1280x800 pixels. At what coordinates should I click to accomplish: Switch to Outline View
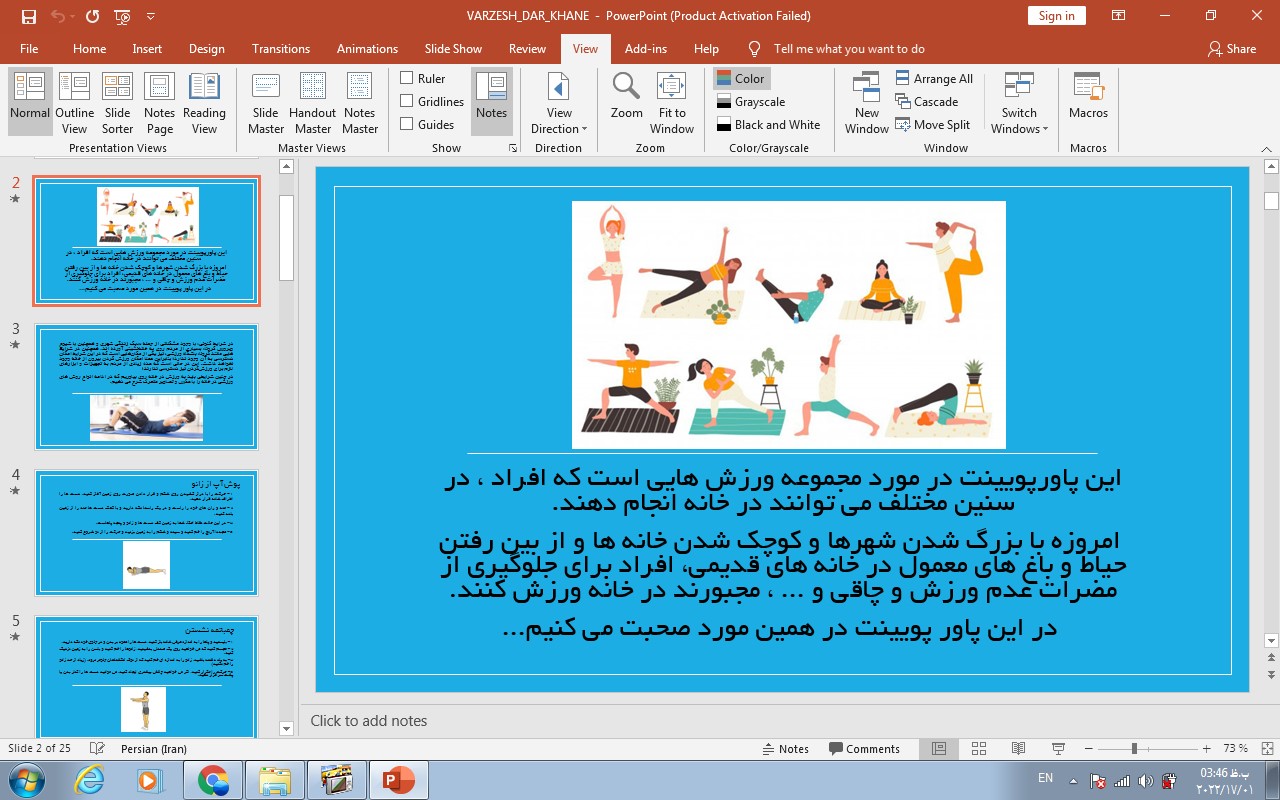click(75, 103)
